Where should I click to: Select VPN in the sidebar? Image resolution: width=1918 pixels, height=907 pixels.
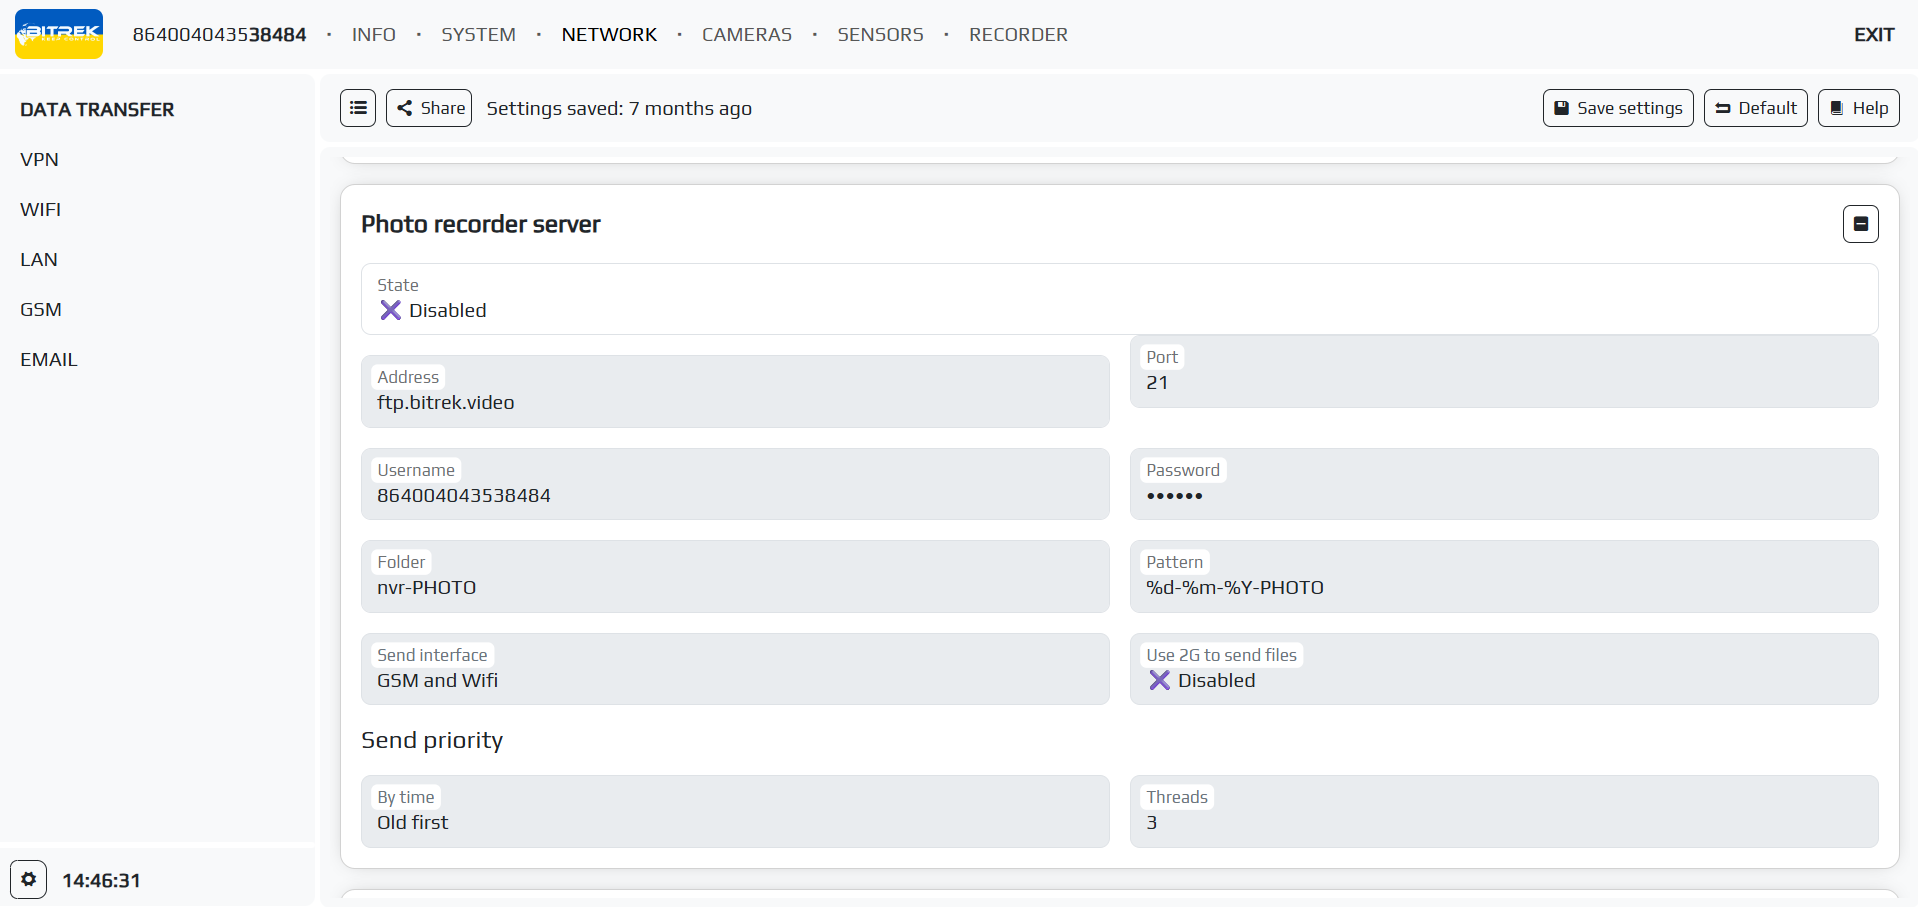click(x=40, y=160)
